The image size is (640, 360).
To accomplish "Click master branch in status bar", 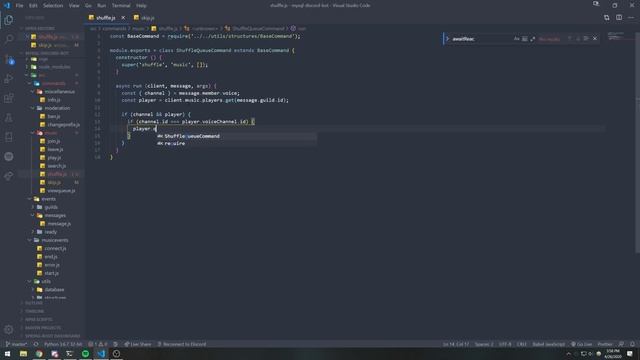I will 16,344.
